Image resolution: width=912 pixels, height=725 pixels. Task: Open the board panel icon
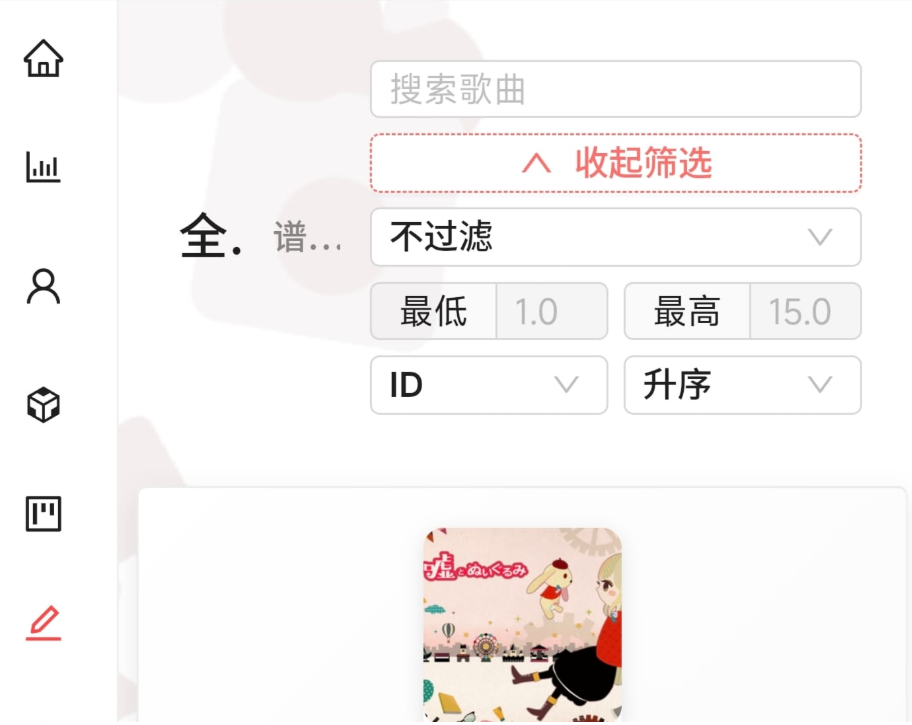44,513
